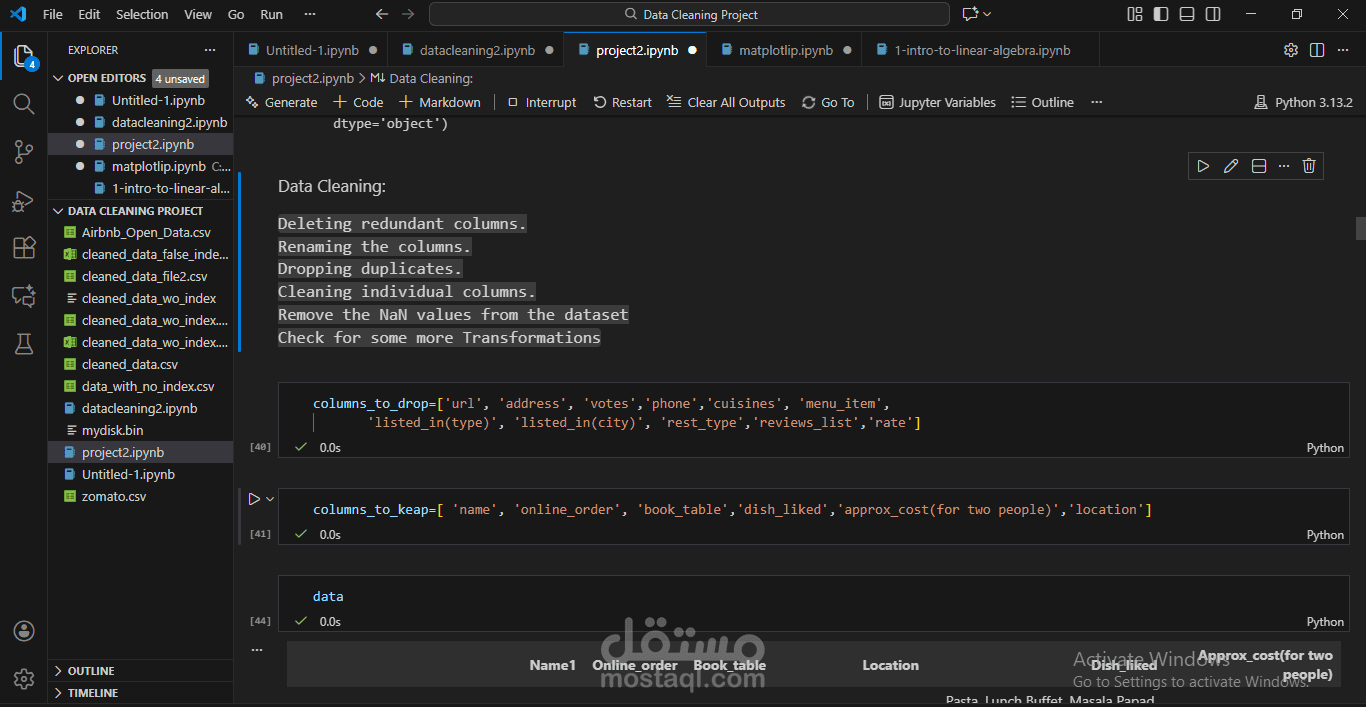Open the Selection menu
Screen dimensions: 1366x707
click(142, 14)
